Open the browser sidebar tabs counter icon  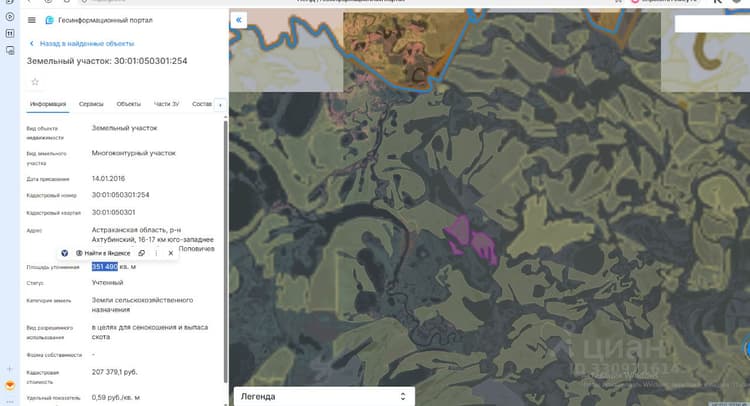coord(10,33)
